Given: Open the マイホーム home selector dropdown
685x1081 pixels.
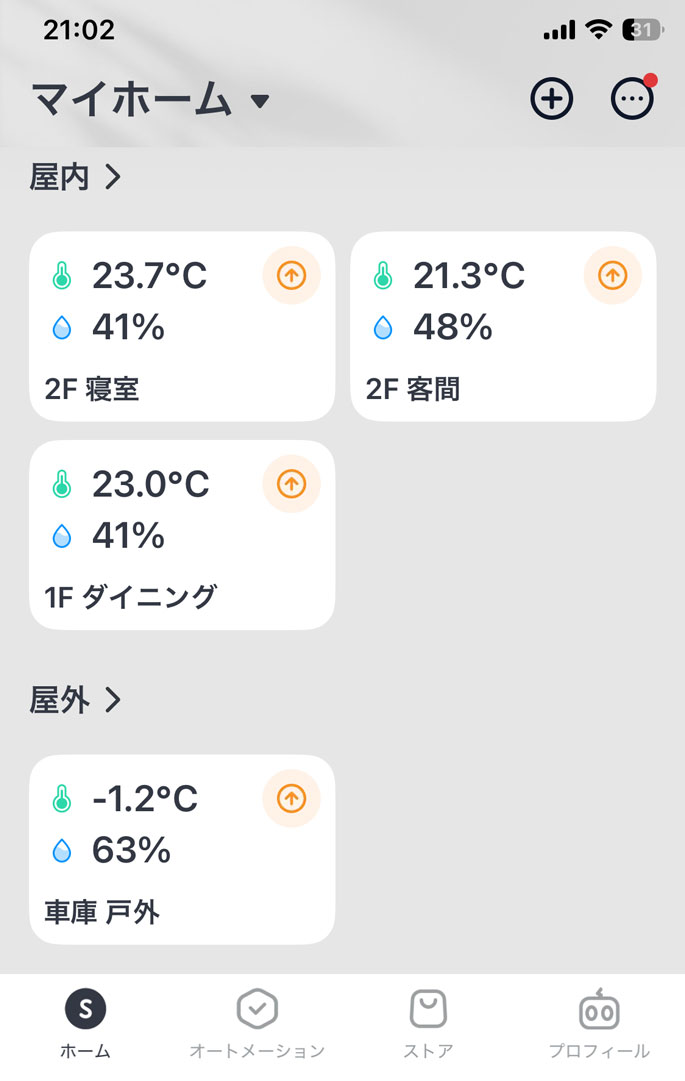Looking at the screenshot, I should tap(150, 100).
